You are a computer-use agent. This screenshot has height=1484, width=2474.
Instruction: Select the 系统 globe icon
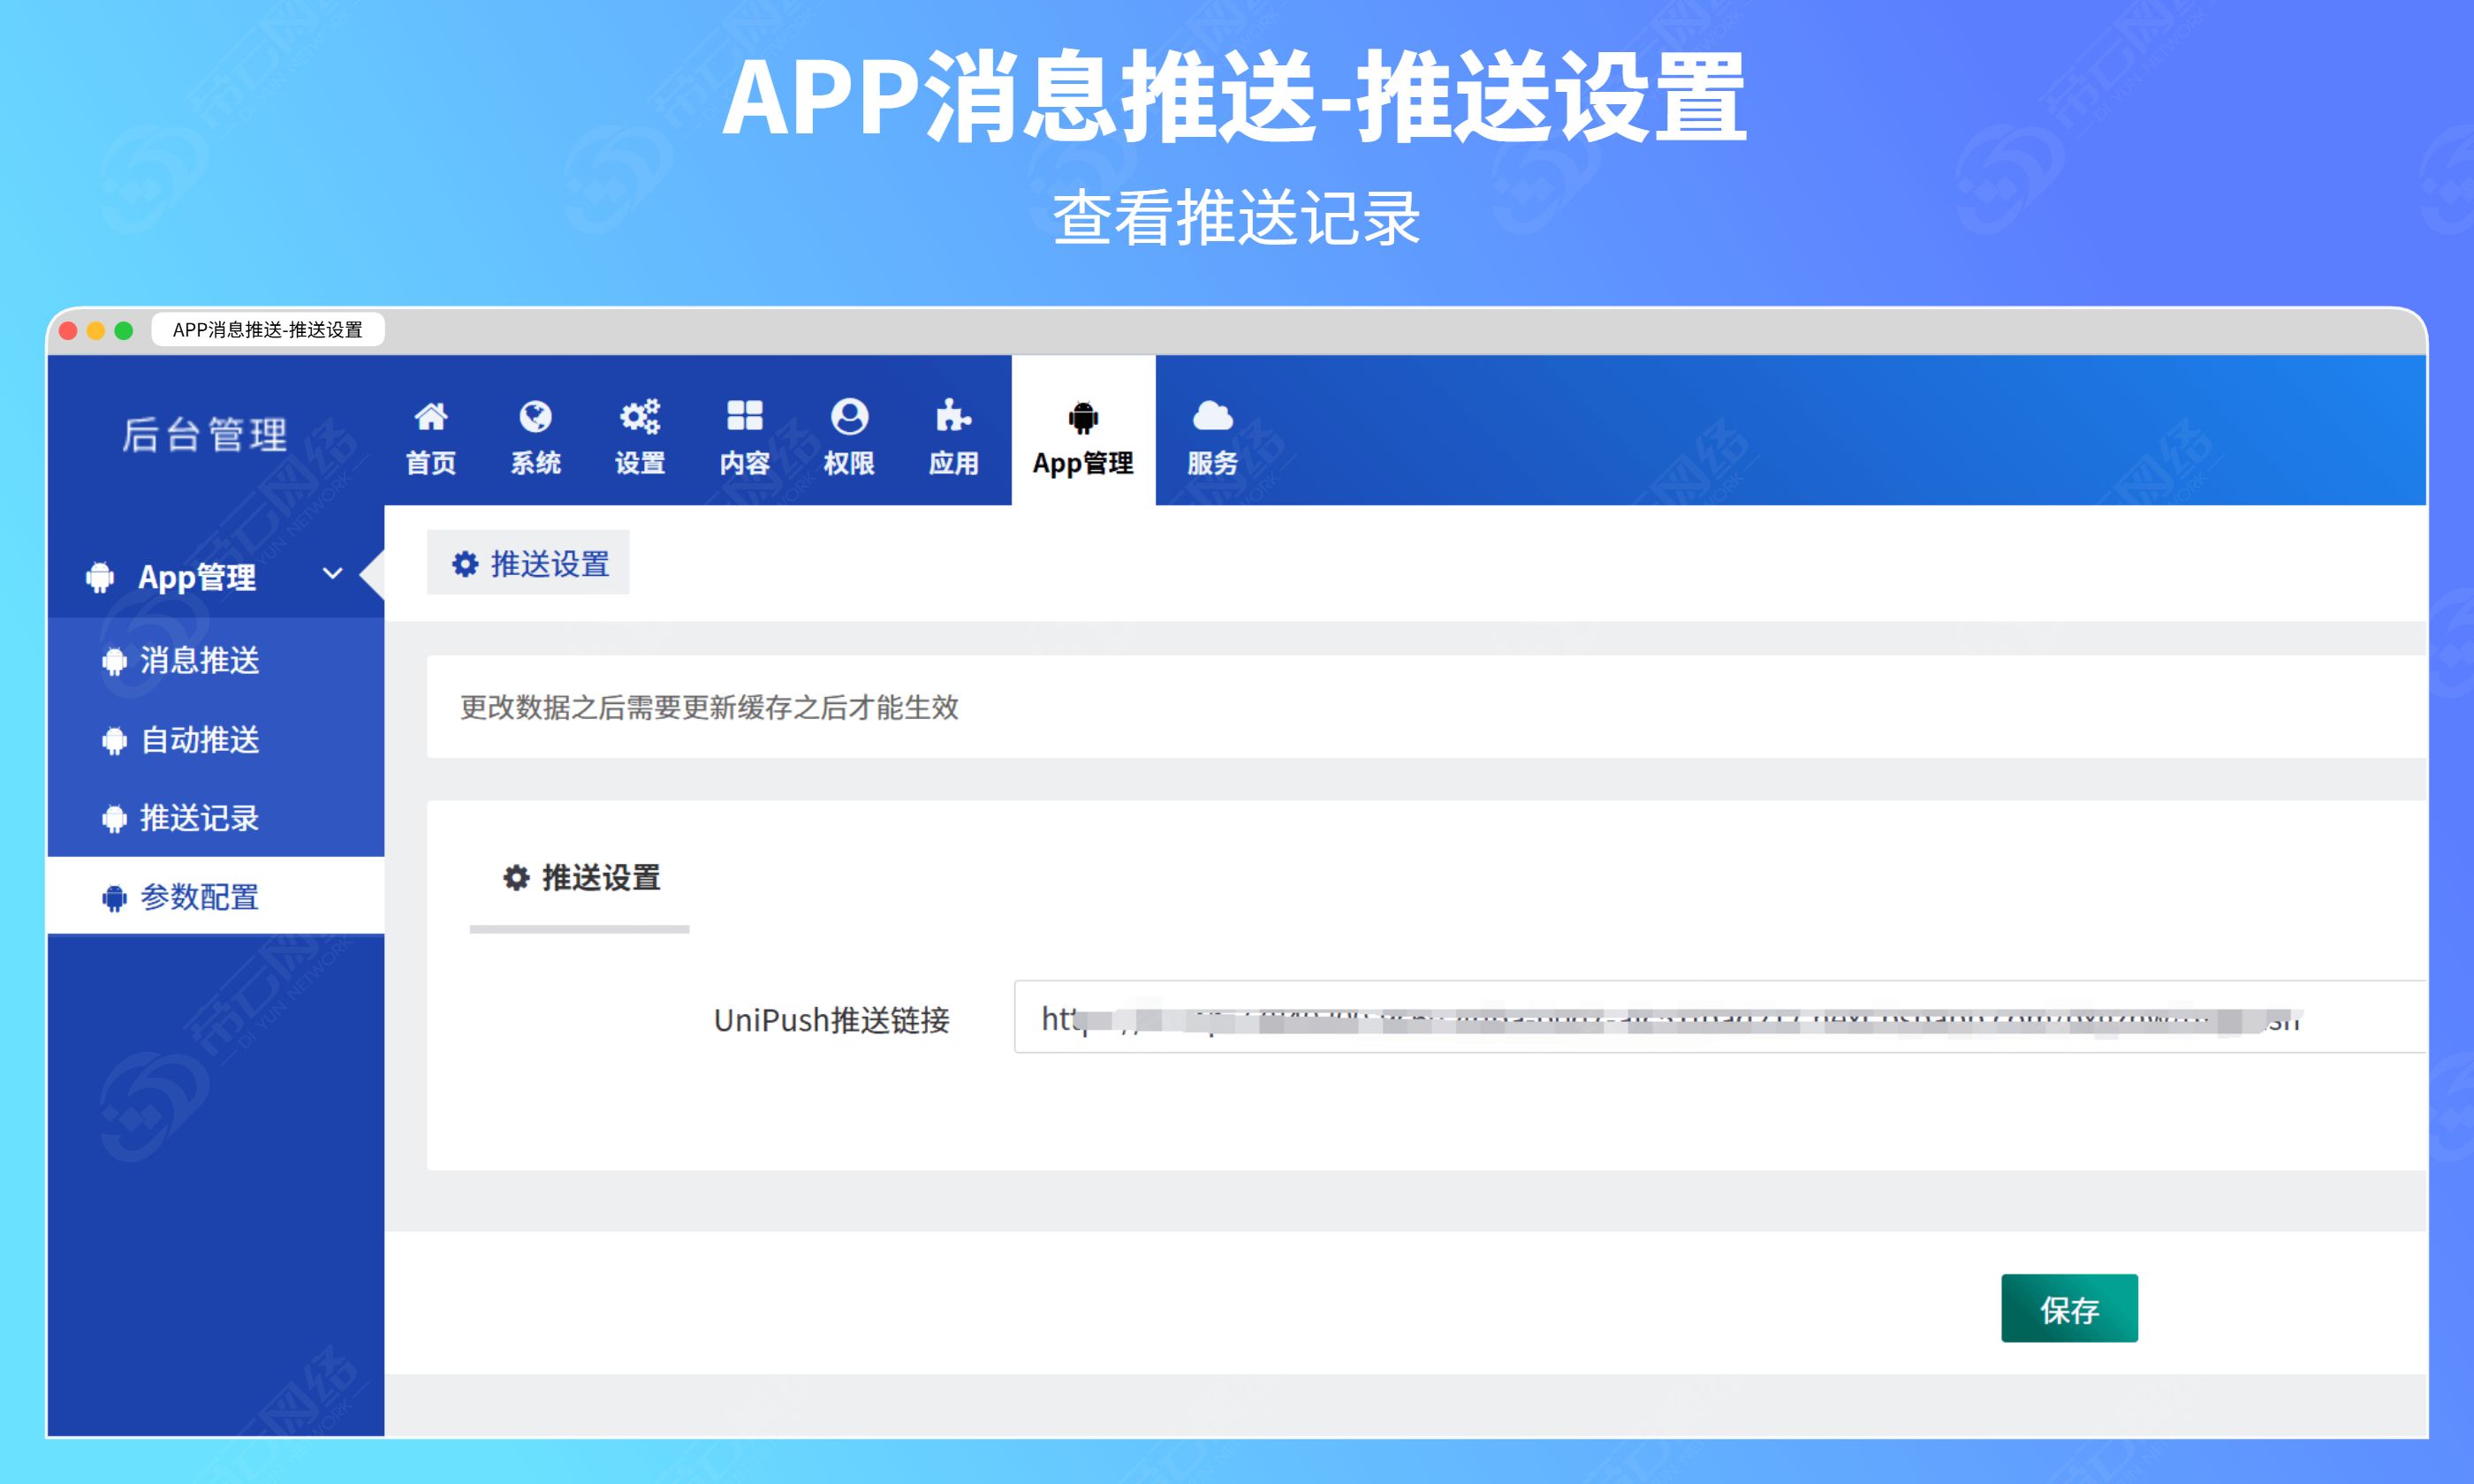coord(536,418)
